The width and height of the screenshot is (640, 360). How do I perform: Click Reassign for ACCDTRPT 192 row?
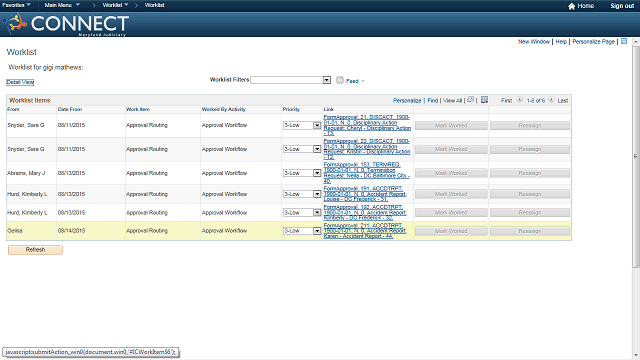pyautogui.click(x=530, y=213)
